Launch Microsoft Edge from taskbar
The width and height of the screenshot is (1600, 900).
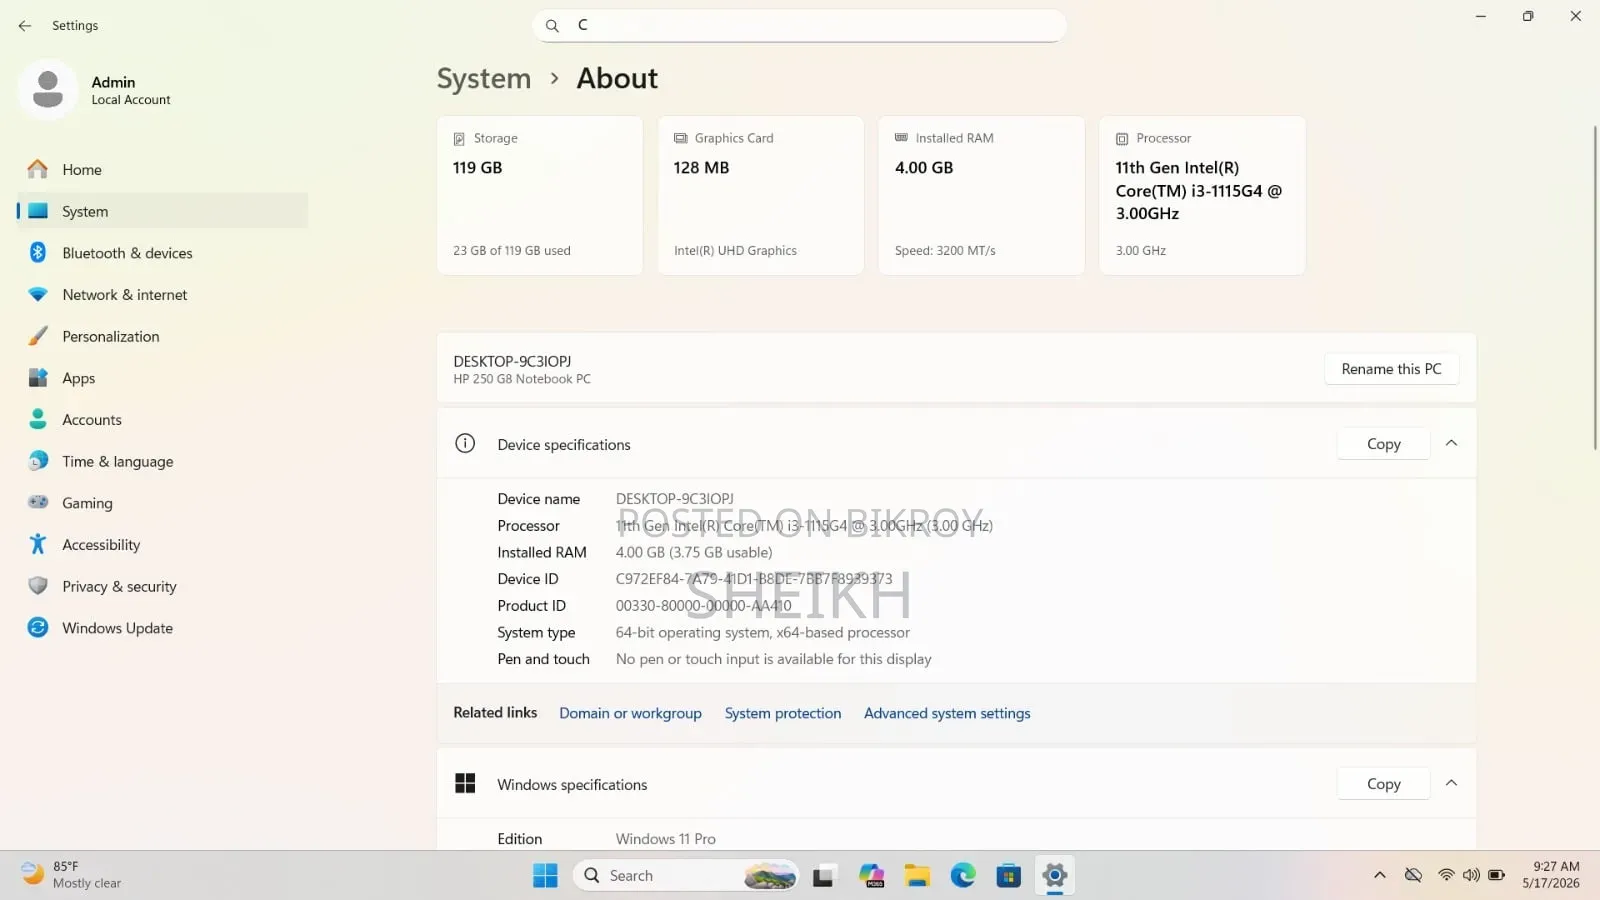pos(963,876)
